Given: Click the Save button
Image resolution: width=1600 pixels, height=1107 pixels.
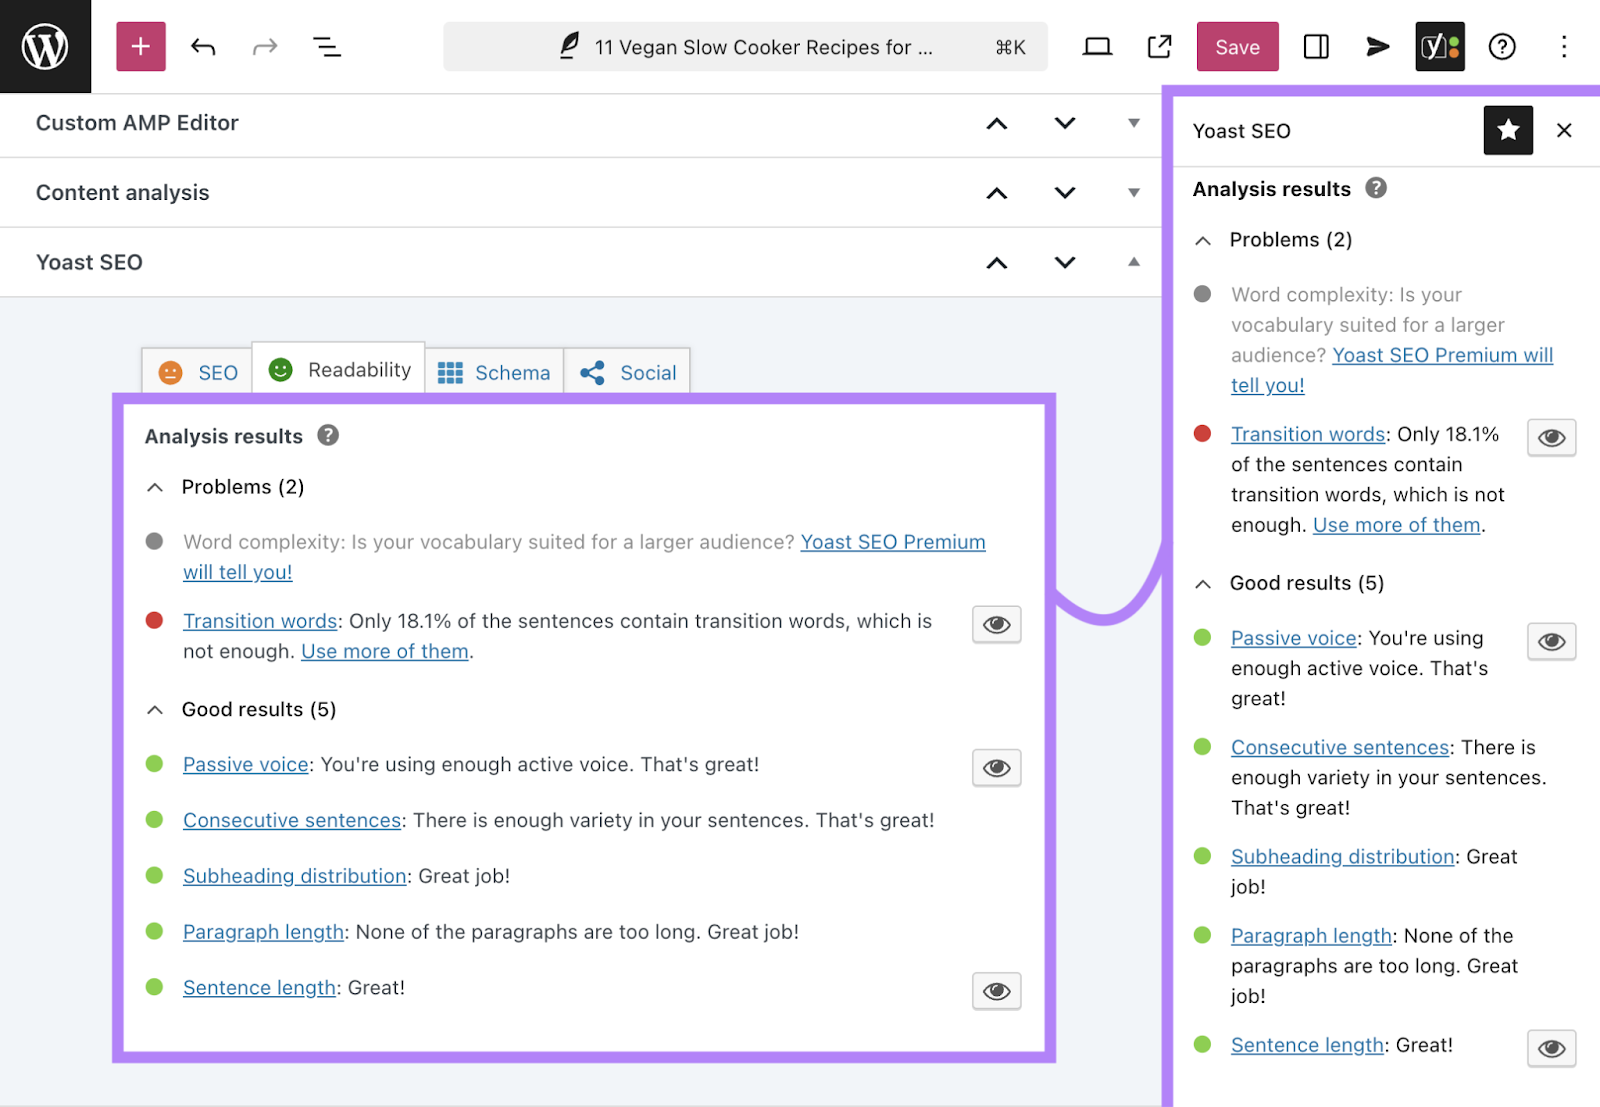Looking at the screenshot, I should click(x=1237, y=46).
